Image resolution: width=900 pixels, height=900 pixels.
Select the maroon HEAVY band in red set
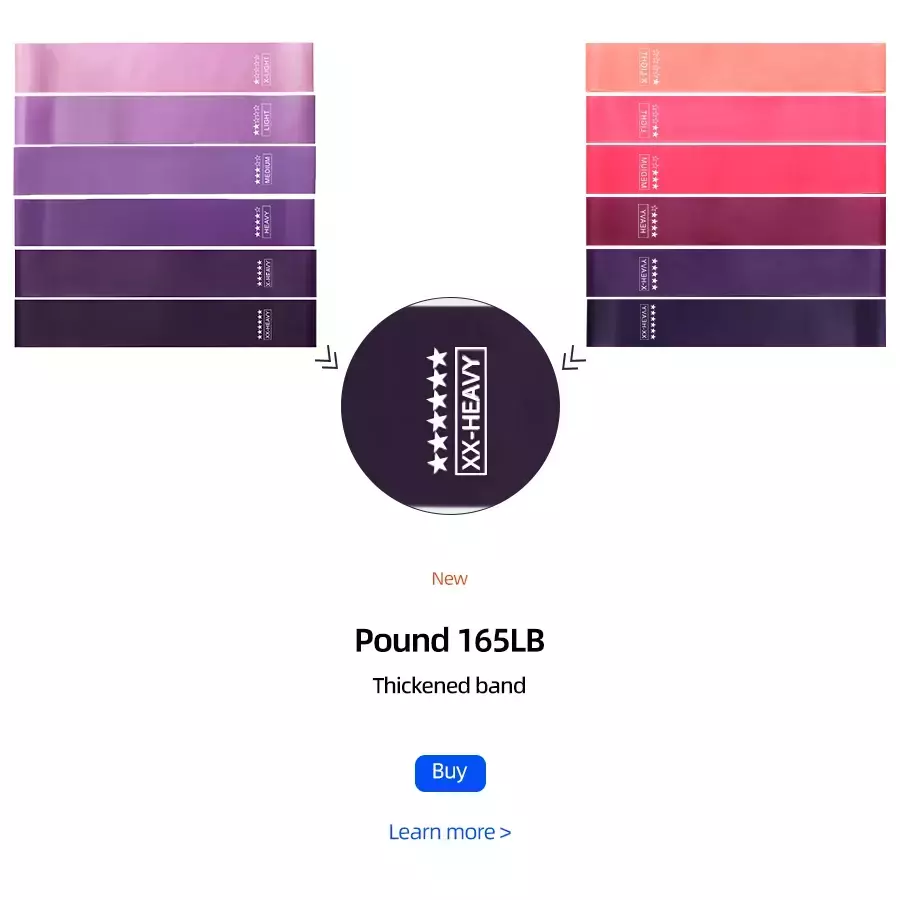click(736, 222)
